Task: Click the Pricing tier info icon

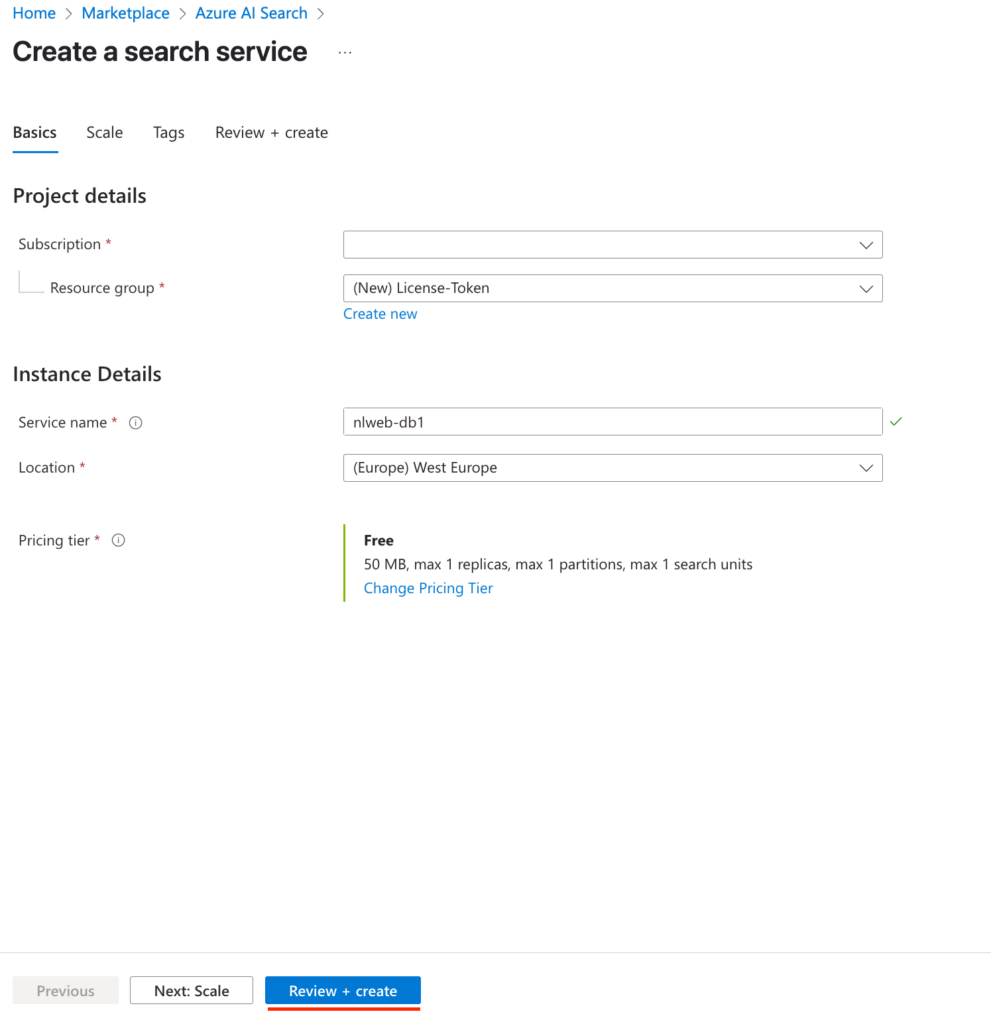Action: [118, 540]
